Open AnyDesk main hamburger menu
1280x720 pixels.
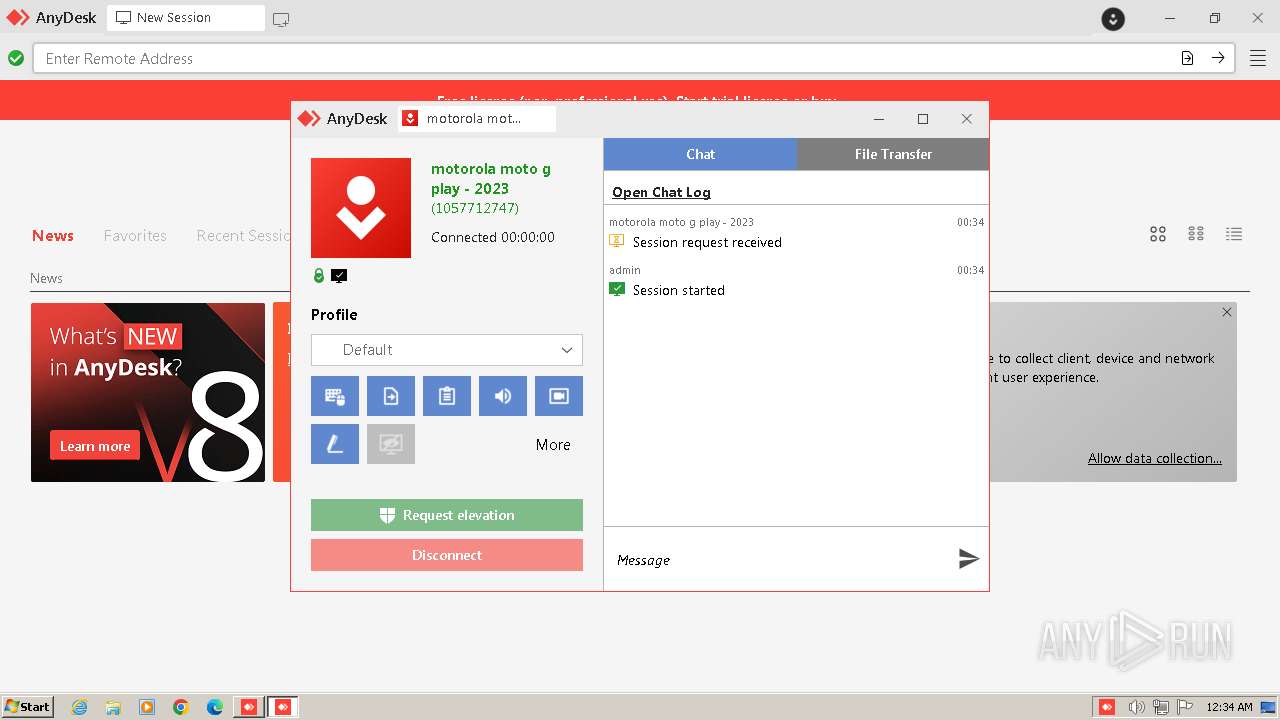[1257, 58]
